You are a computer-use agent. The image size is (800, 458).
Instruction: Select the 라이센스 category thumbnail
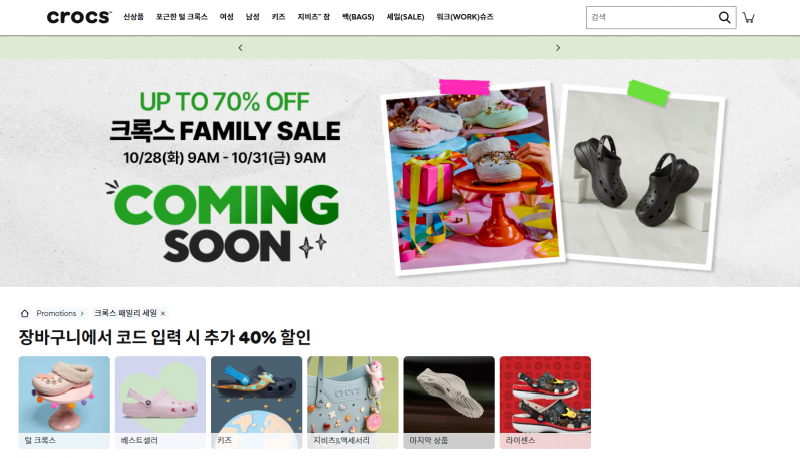click(x=545, y=402)
